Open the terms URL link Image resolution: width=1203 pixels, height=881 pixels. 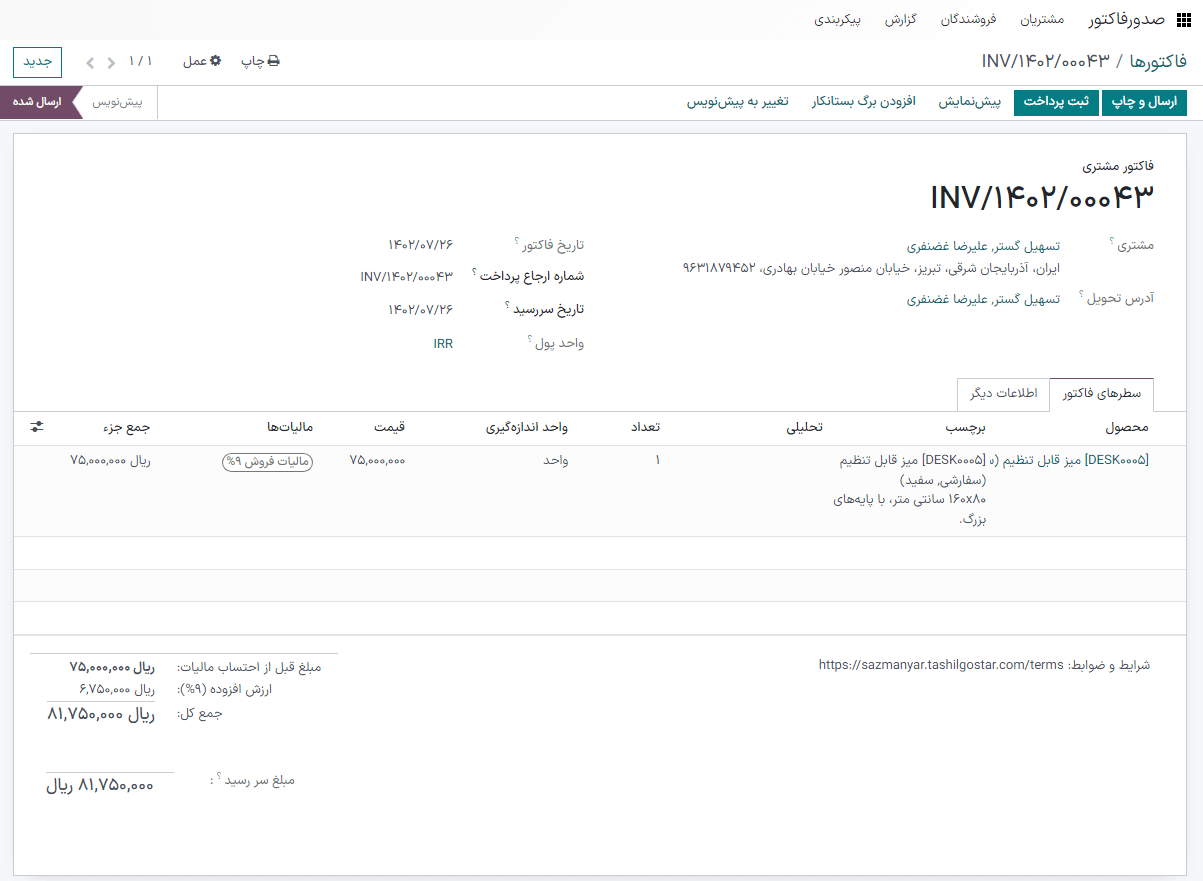940,665
